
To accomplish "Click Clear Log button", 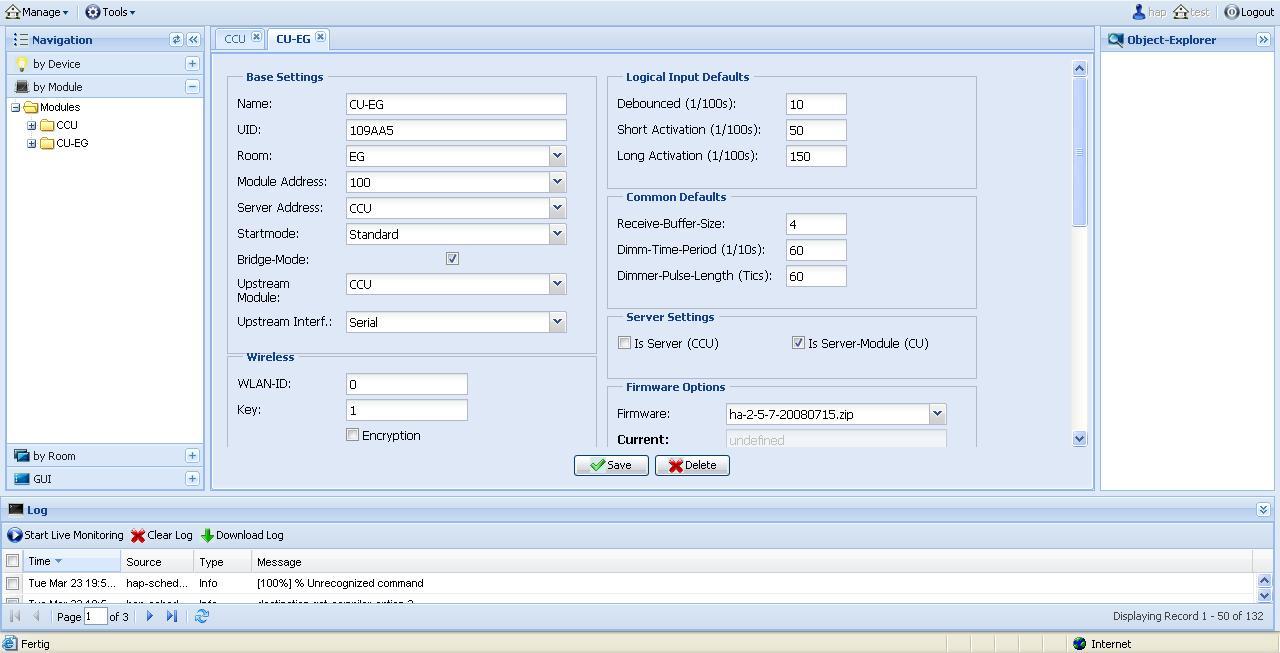I will 161,535.
